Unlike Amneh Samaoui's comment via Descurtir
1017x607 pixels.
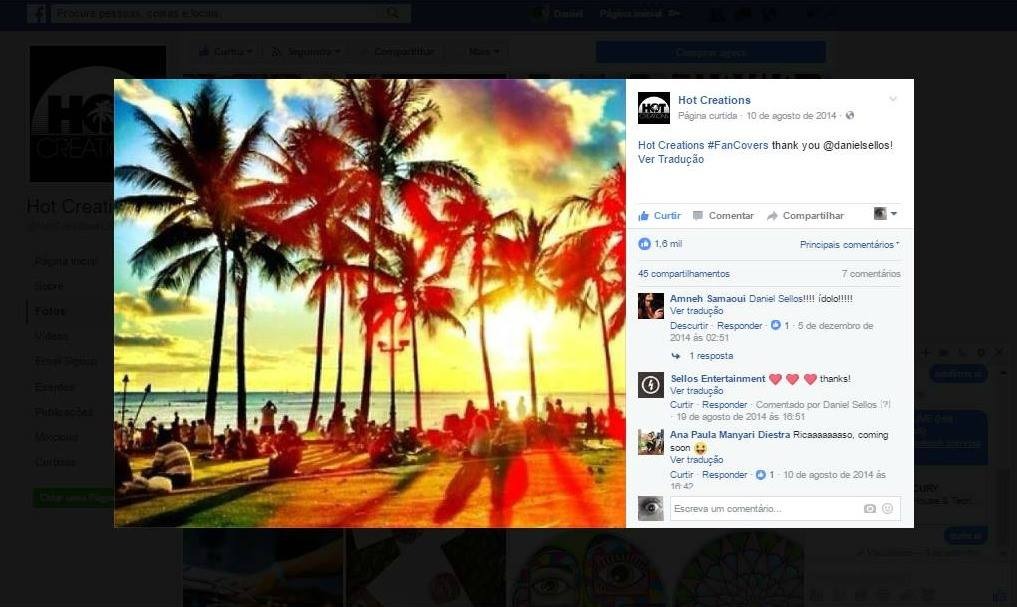[x=689, y=326]
